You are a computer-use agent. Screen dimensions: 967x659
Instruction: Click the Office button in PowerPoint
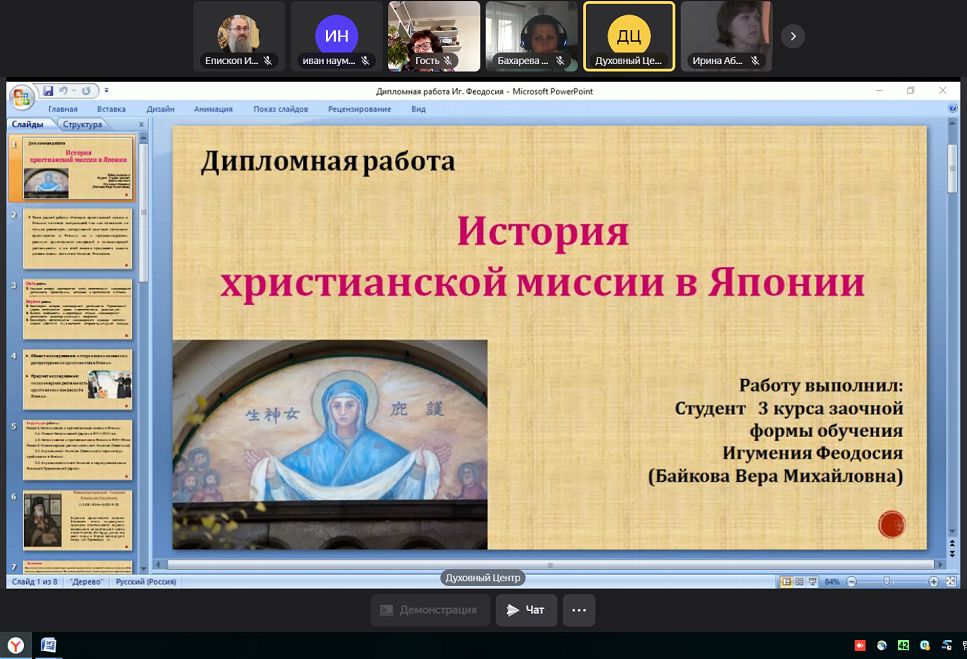(21, 97)
